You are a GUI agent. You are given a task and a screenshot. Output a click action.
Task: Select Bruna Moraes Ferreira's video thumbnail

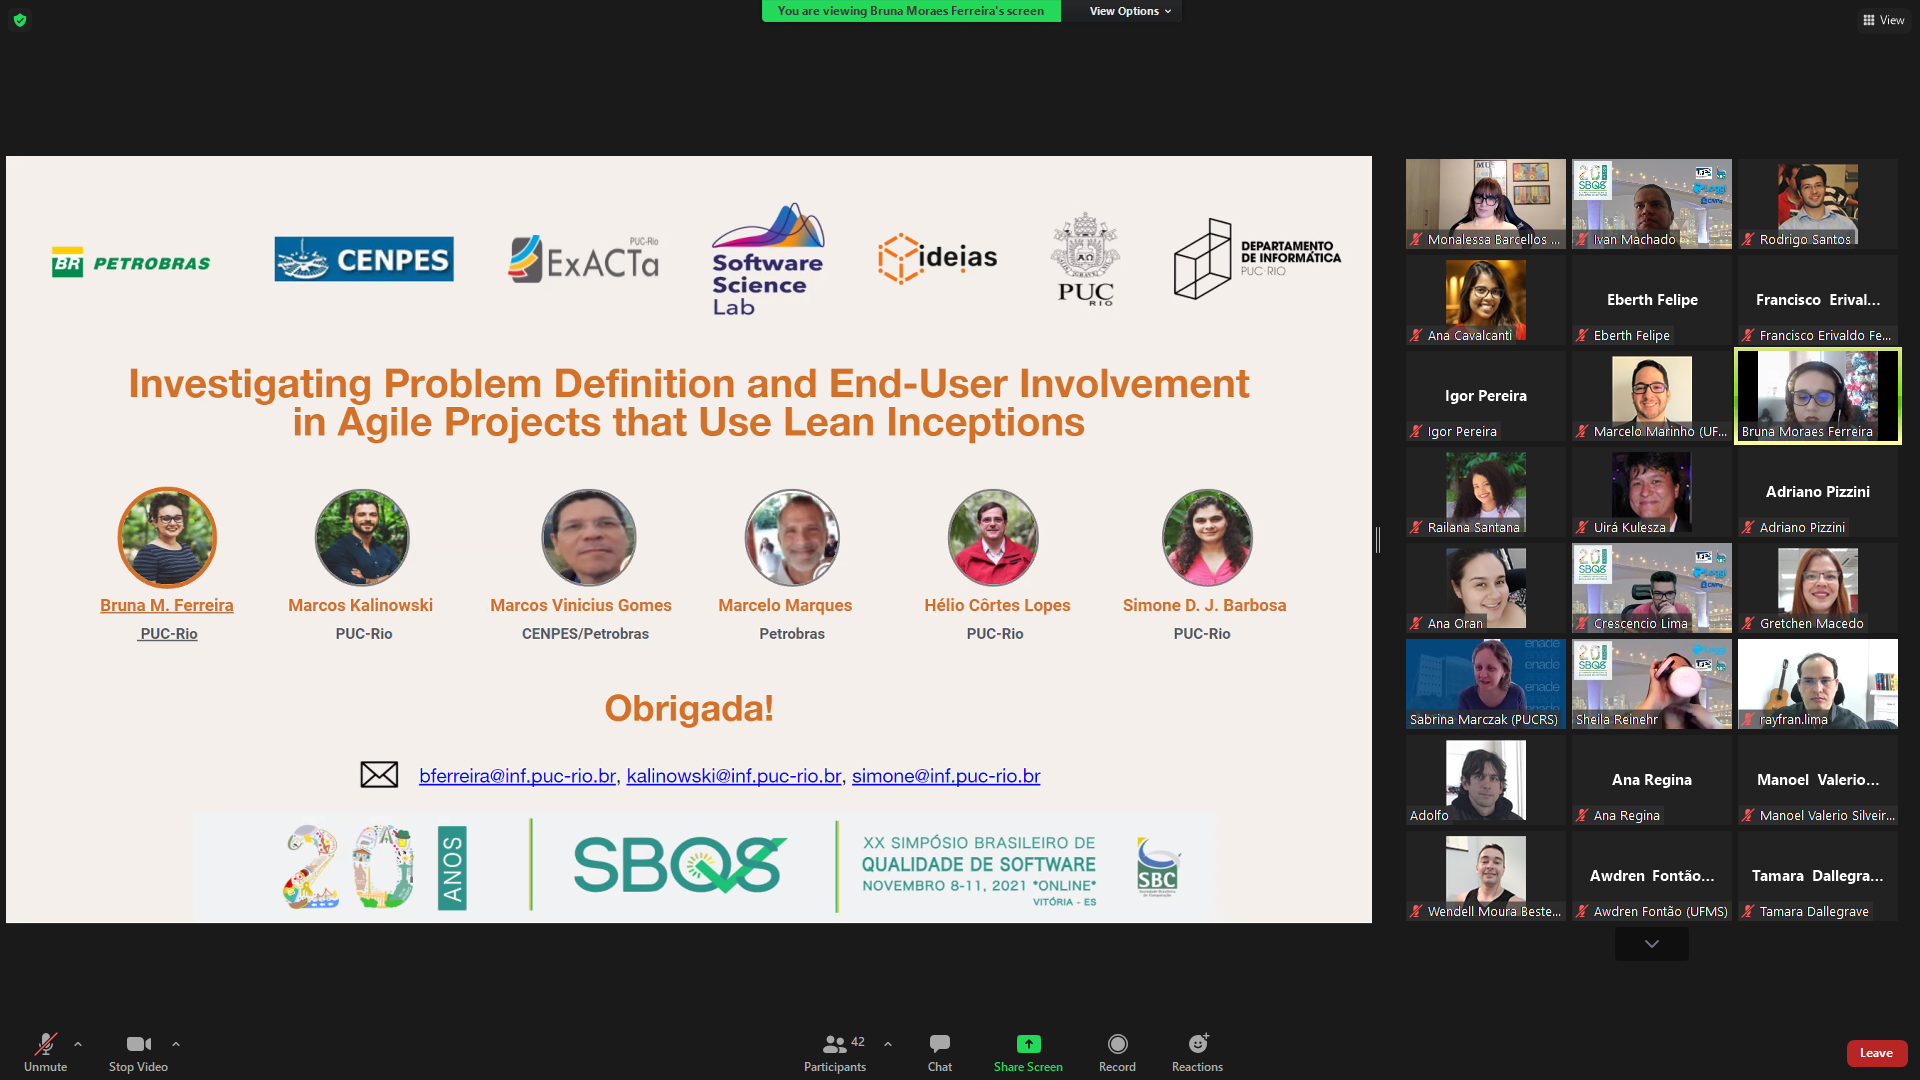pyautogui.click(x=1817, y=395)
